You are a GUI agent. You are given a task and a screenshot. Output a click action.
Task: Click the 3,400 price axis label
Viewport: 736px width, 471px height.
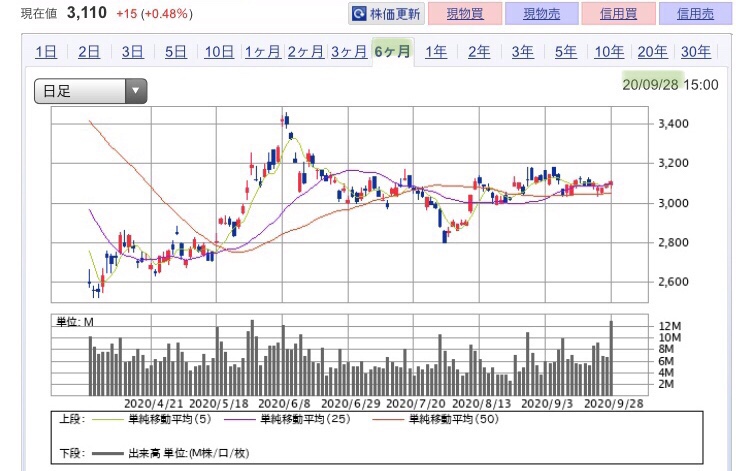click(x=674, y=124)
